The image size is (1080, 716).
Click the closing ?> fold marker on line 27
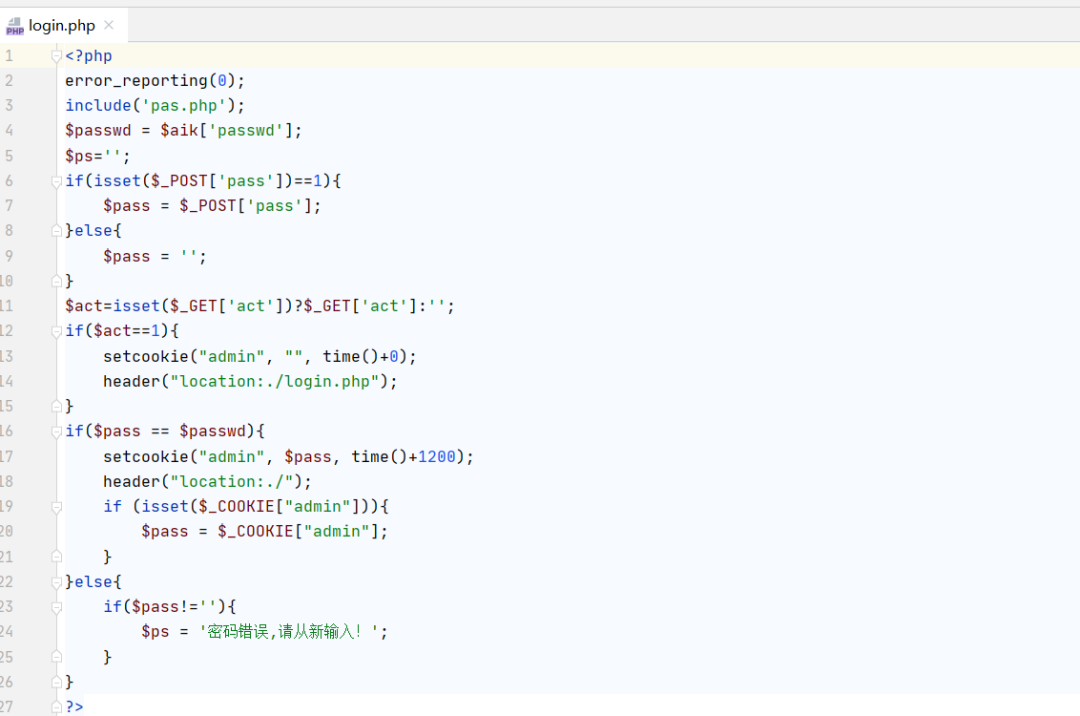pos(56,707)
